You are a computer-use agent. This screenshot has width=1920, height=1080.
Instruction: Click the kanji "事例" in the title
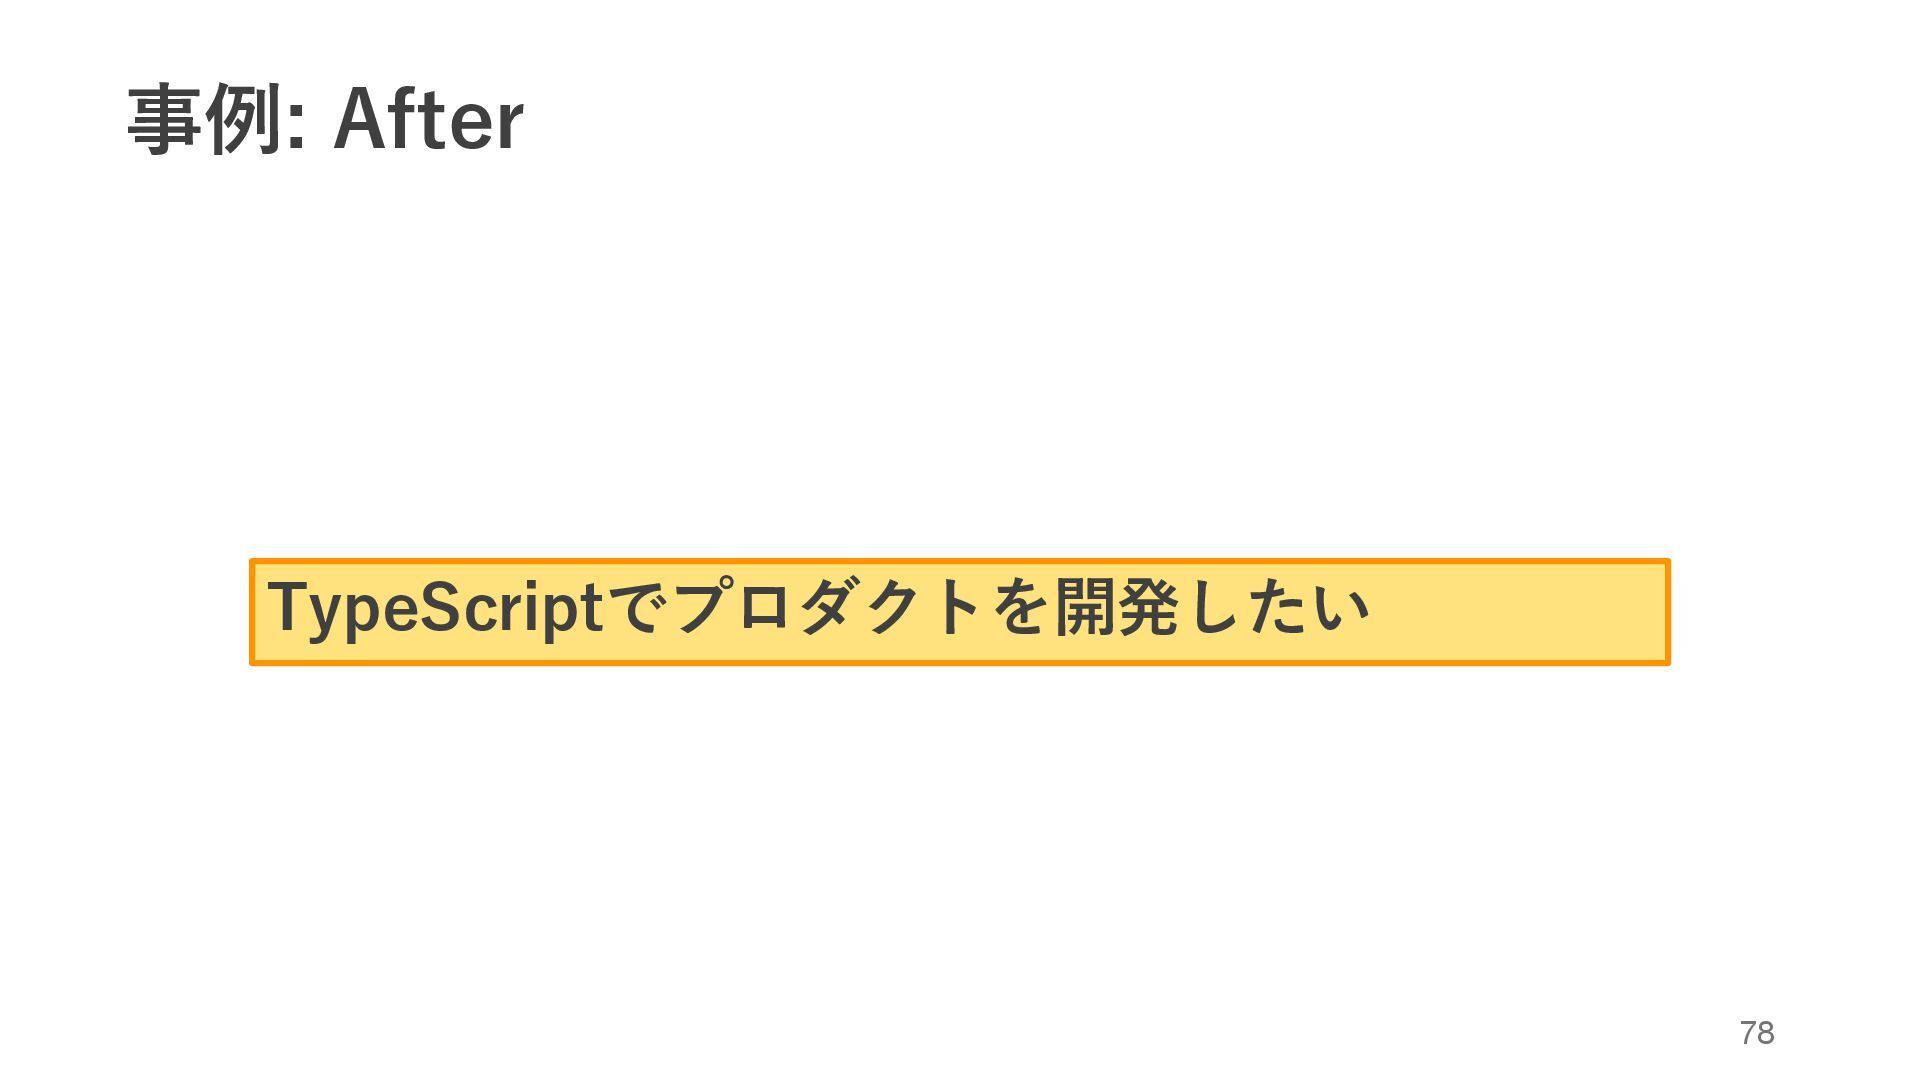203,120
